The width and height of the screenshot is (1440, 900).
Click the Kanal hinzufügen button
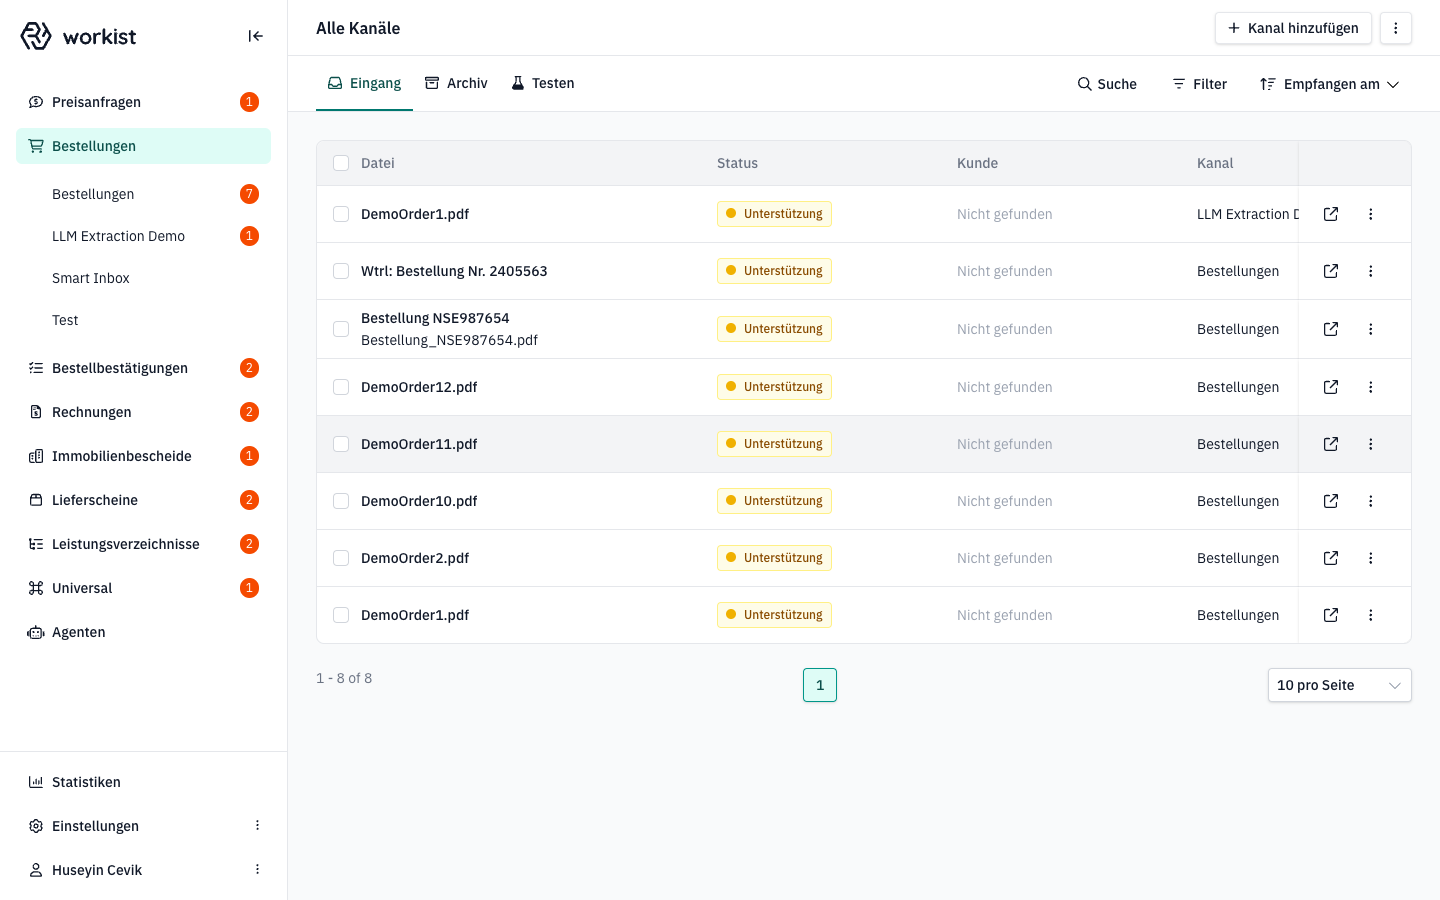(x=1293, y=28)
